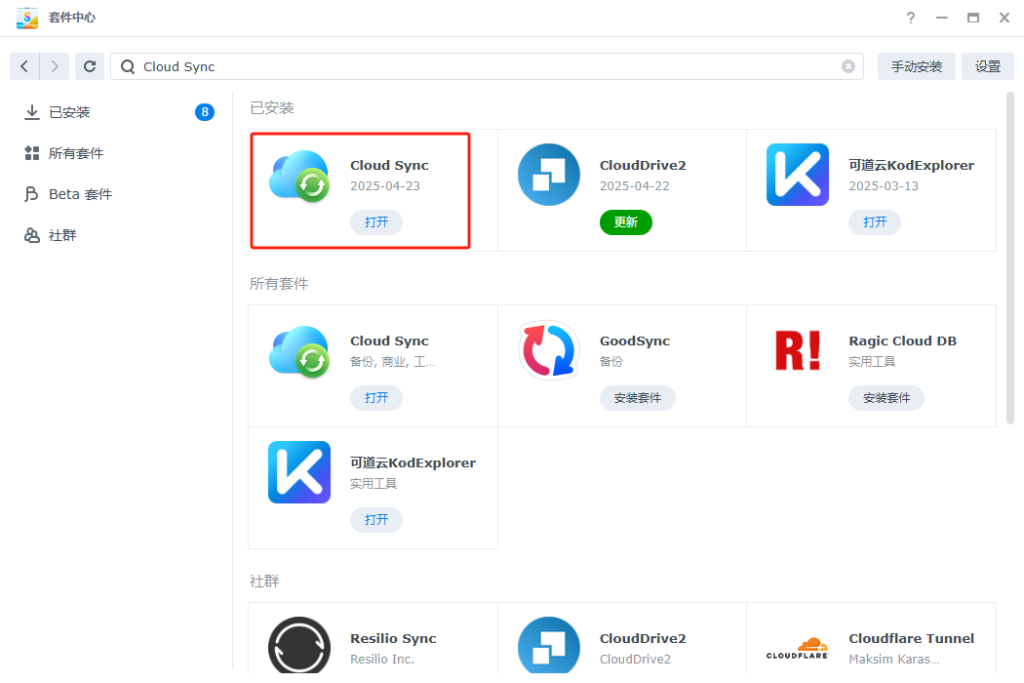
Task: Click 打开 for 可道云KodExplorer under 所有套件
Action: tap(376, 520)
